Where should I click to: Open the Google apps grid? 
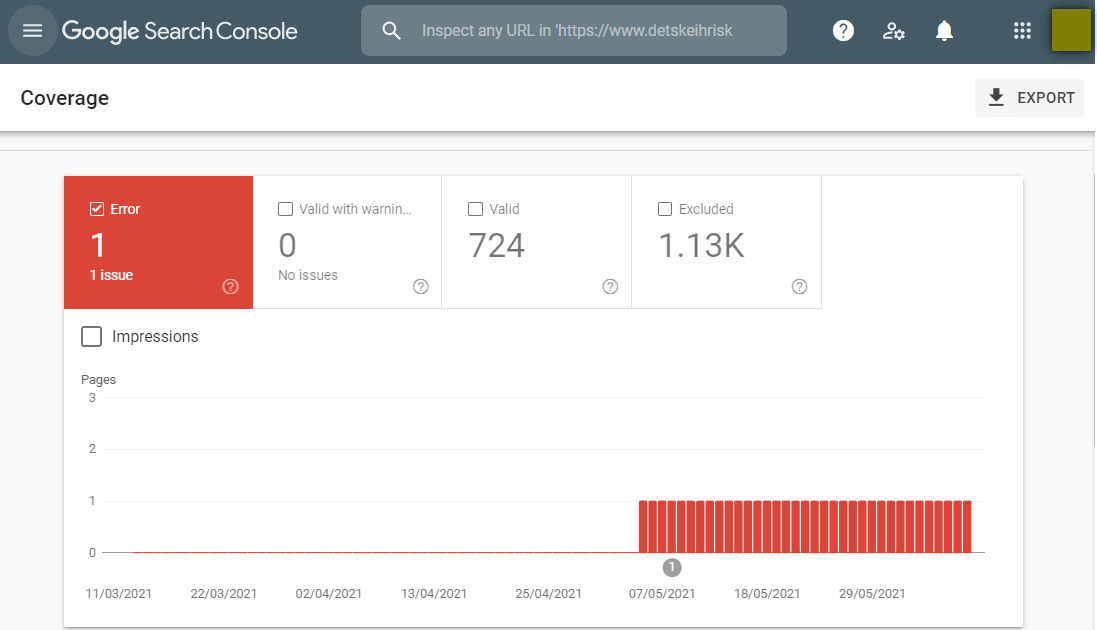click(x=1022, y=31)
